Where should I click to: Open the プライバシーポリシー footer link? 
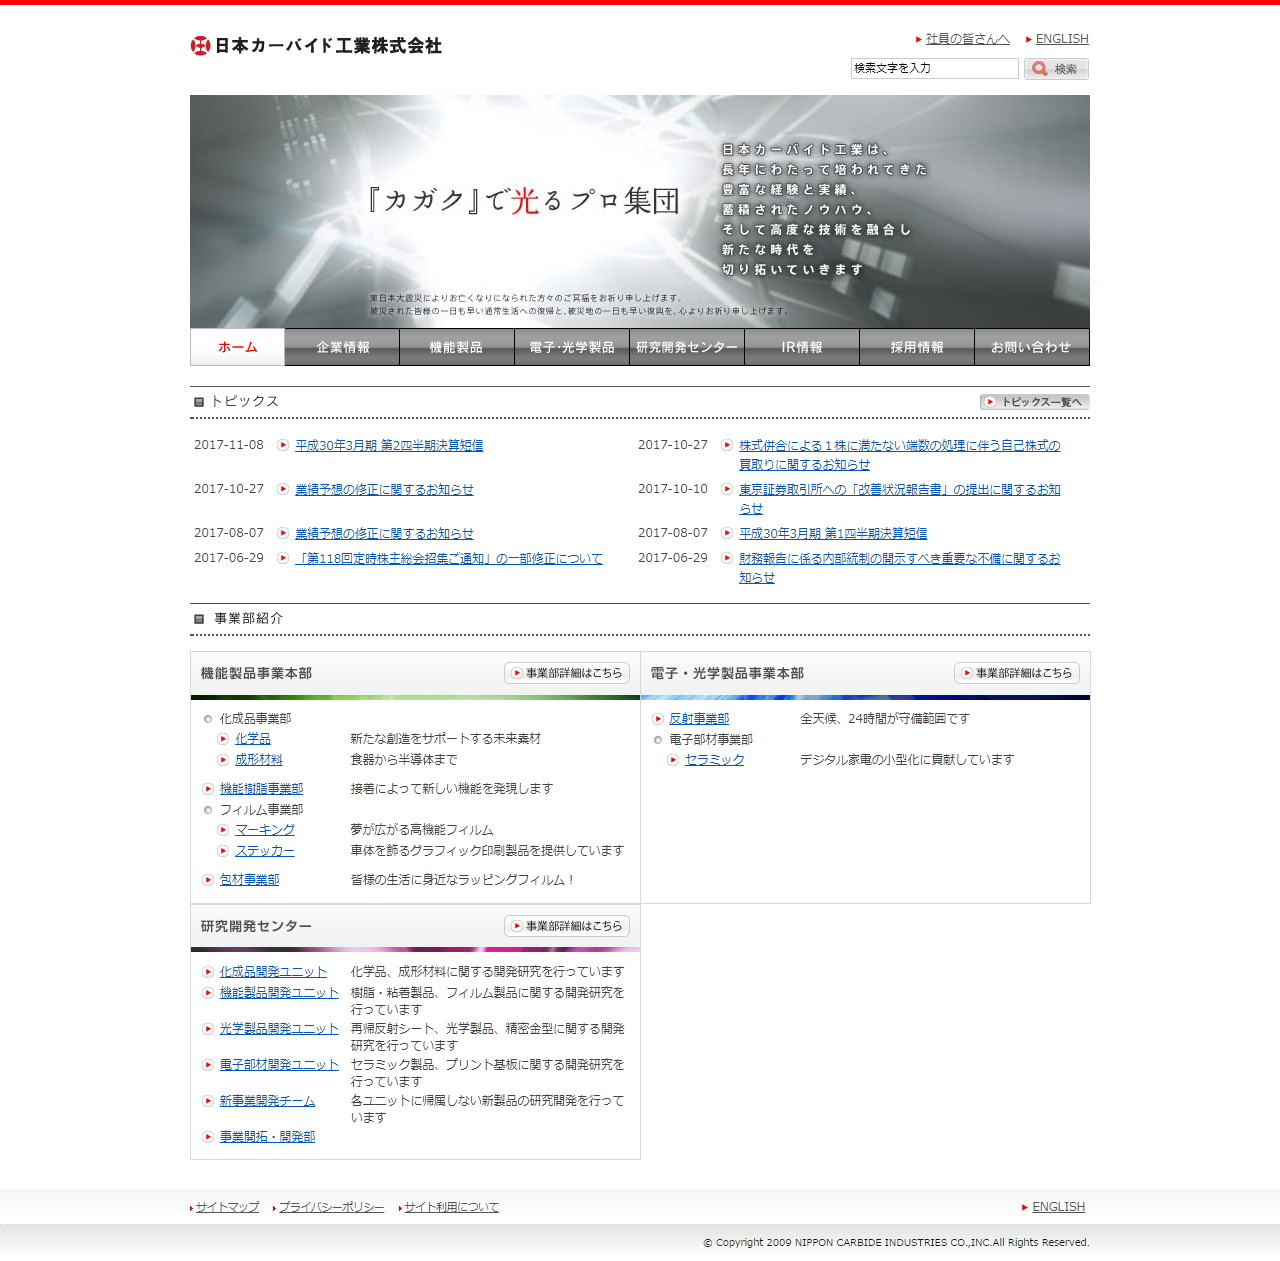coord(331,1207)
